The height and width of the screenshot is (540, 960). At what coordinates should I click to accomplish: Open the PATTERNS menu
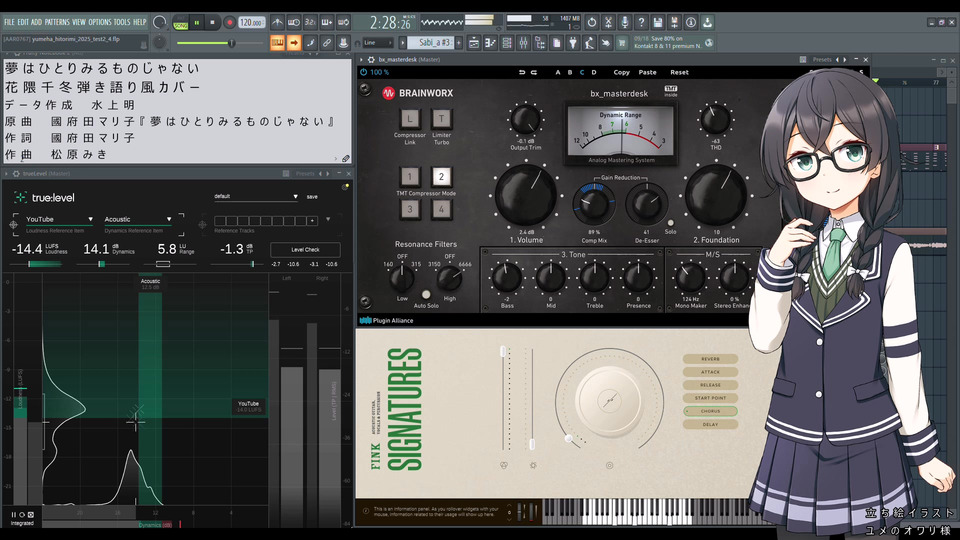(57, 22)
